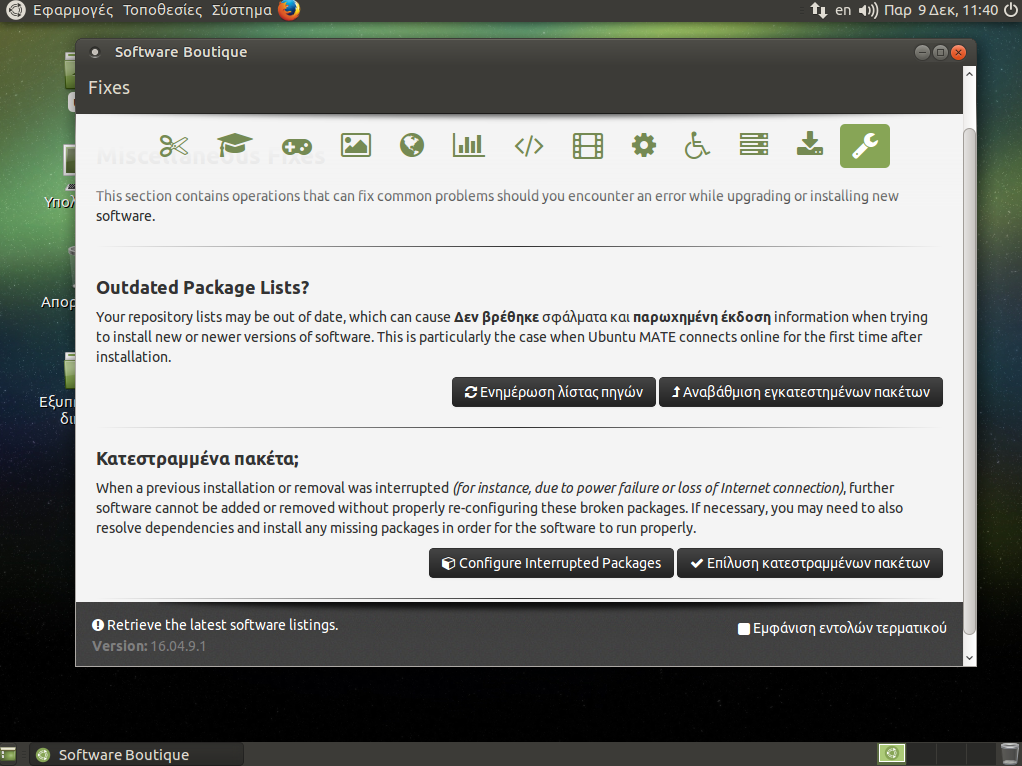Click the scrollbar down arrow in Software Boutique
The width and height of the screenshot is (1022, 766).
(x=968, y=657)
